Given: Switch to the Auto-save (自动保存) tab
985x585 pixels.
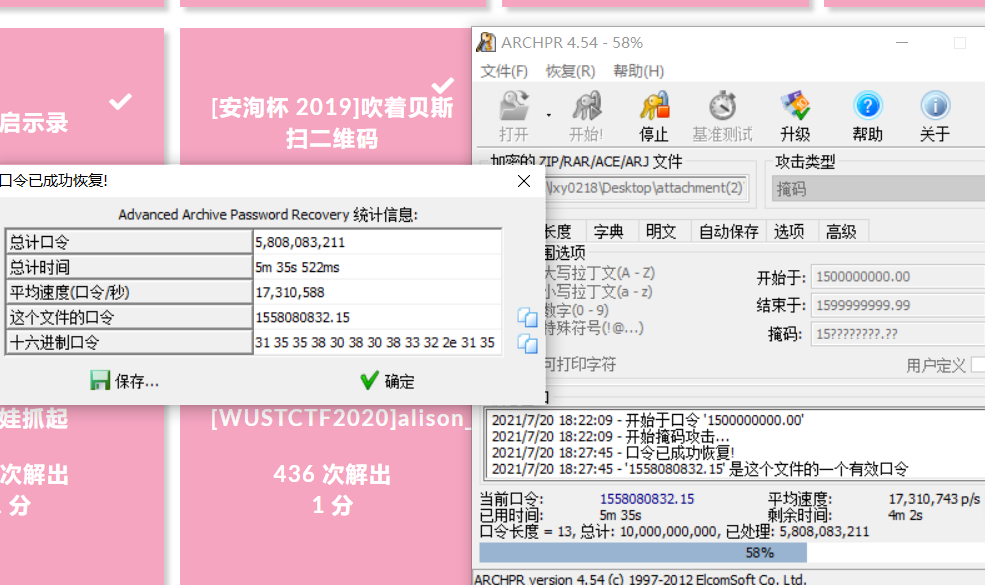Looking at the screenshot, I should click(x=728, y=231).
